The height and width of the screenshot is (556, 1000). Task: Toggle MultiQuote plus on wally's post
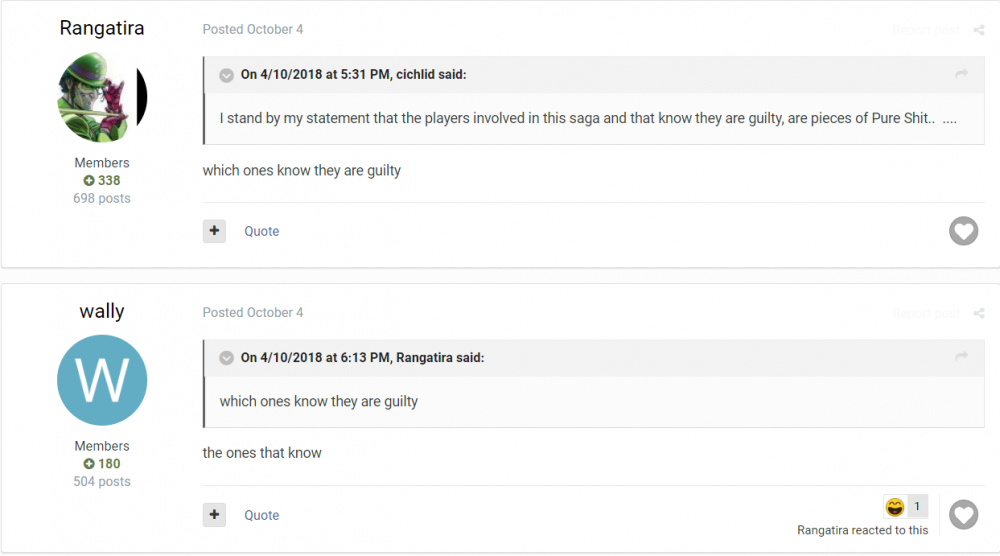point(214,515)
